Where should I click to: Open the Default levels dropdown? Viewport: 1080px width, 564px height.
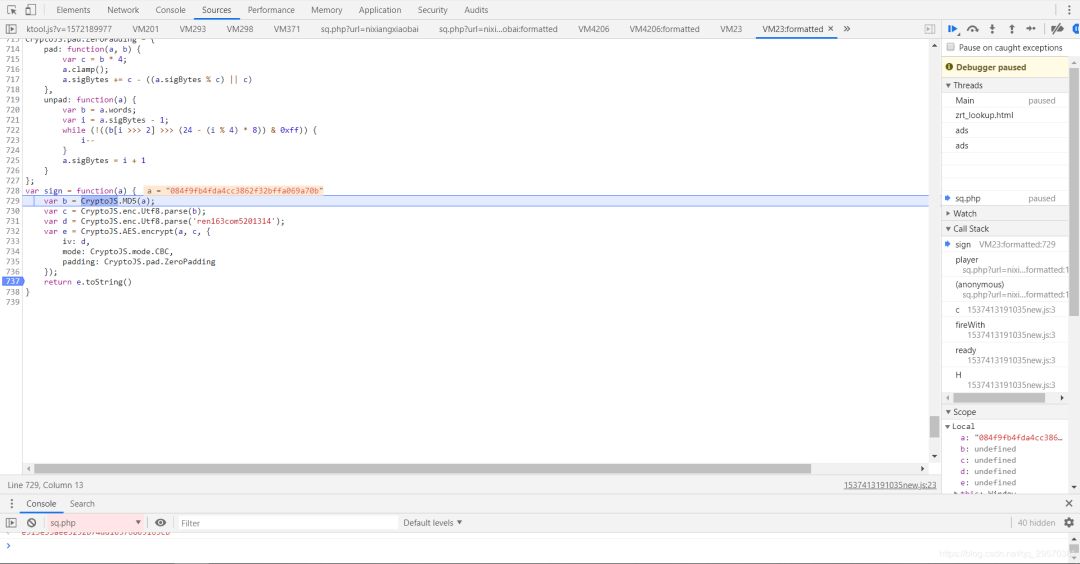pyautogui.click(x=433, y=523)
